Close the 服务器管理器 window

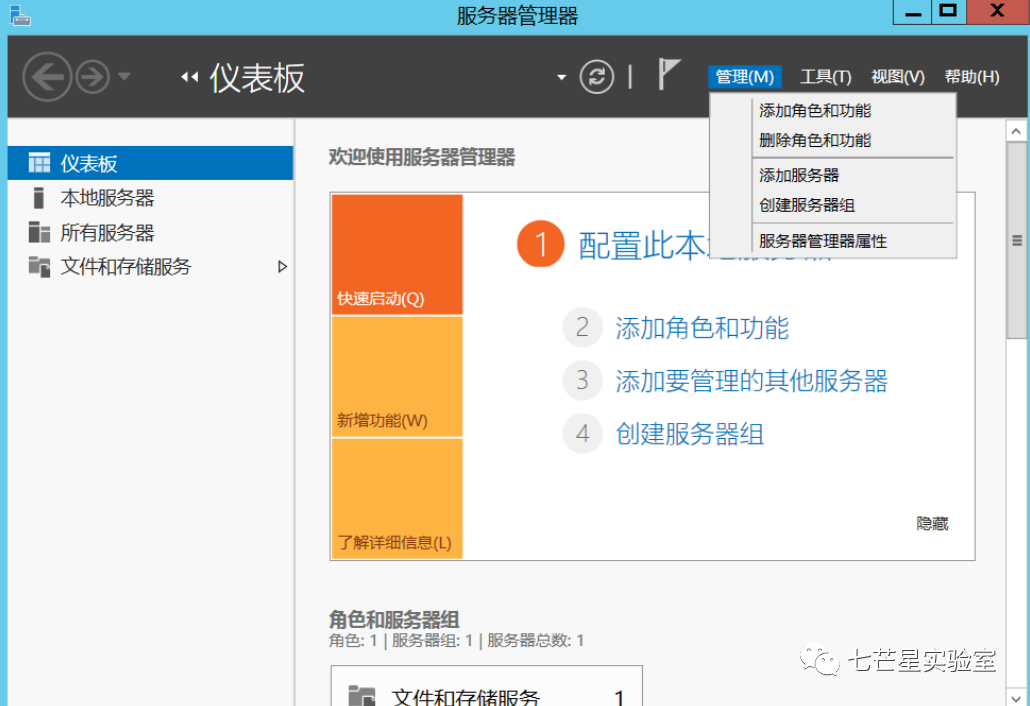point(997,12)
